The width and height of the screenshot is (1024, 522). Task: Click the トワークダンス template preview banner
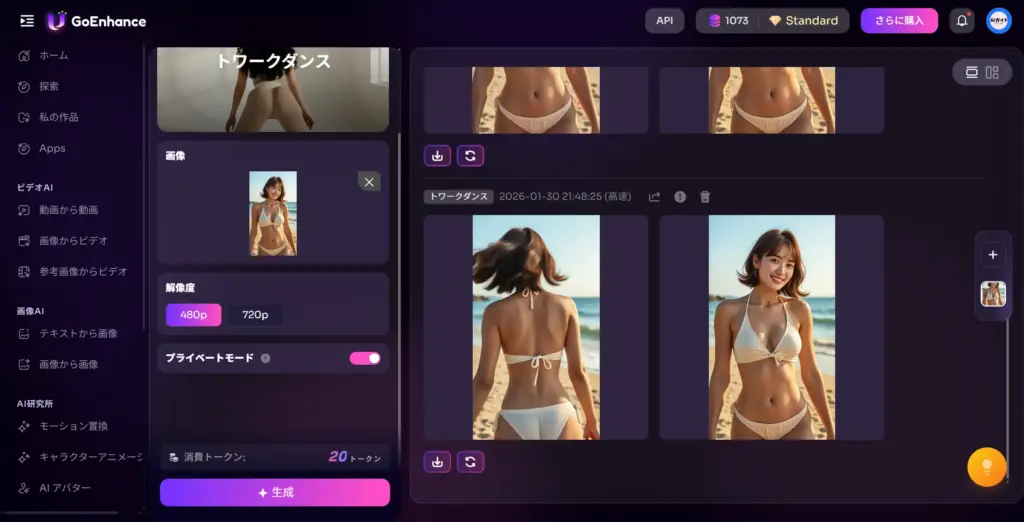pyautogui.click(x=273, y=90)
